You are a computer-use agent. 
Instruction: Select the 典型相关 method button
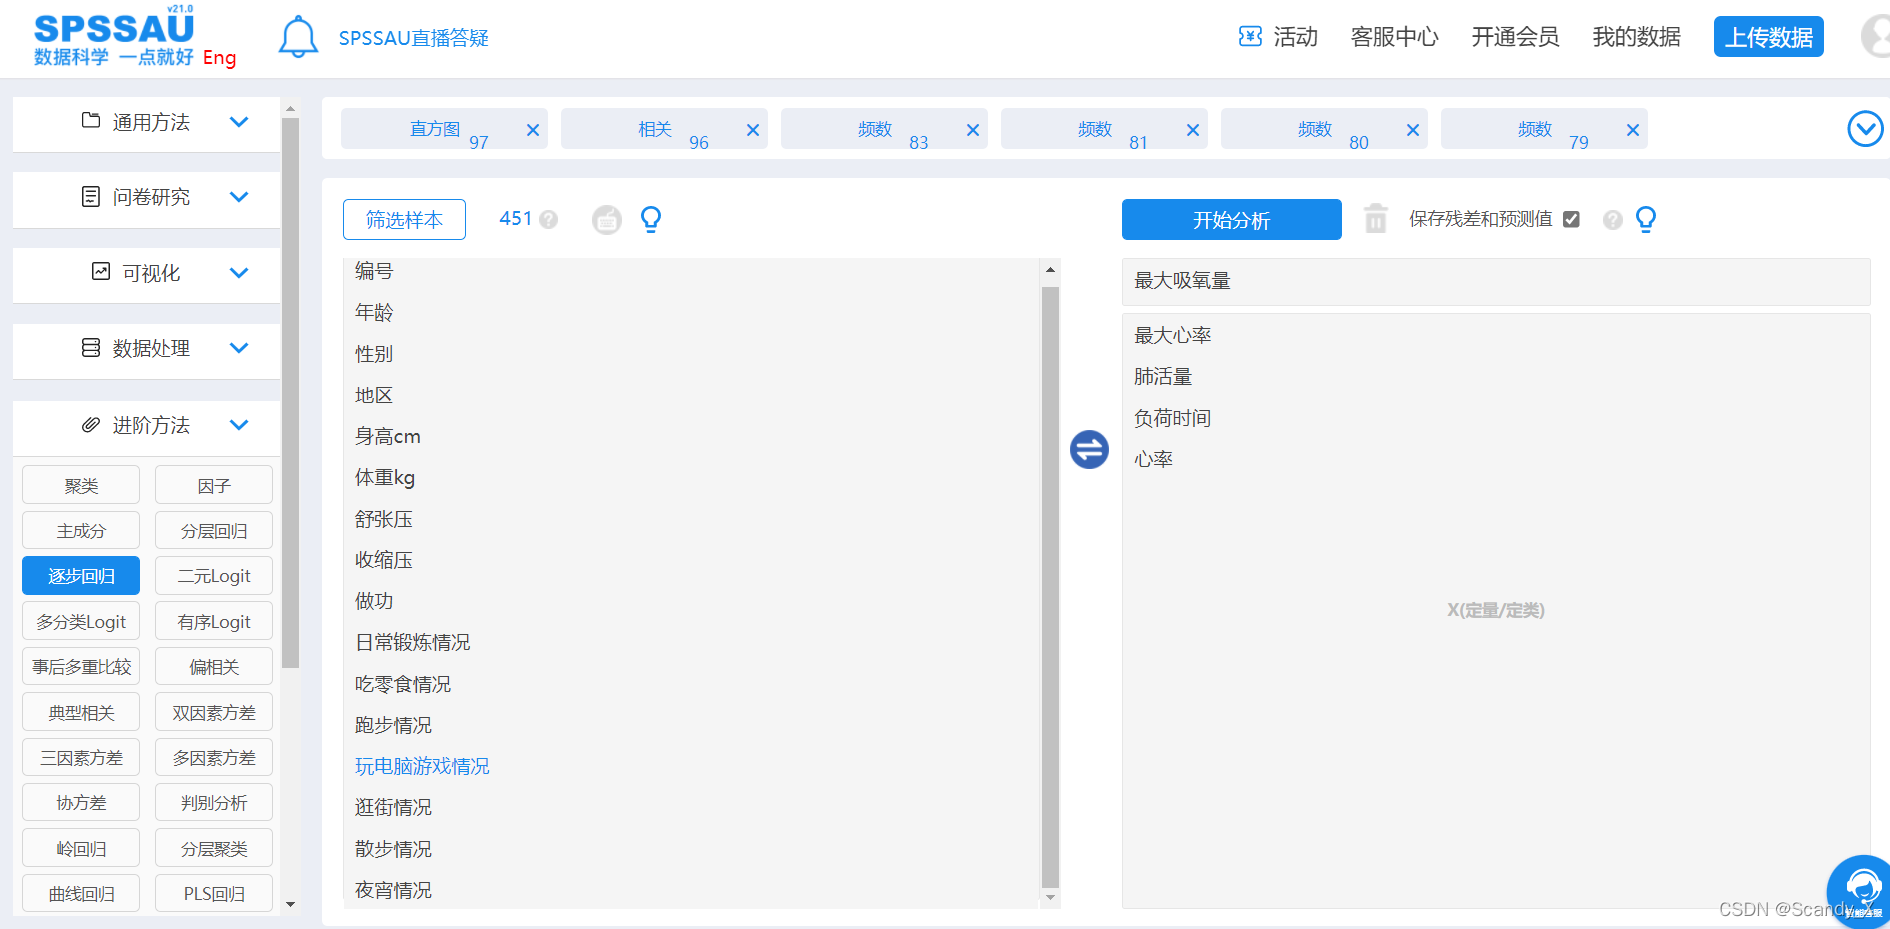(x=81, y=712)
